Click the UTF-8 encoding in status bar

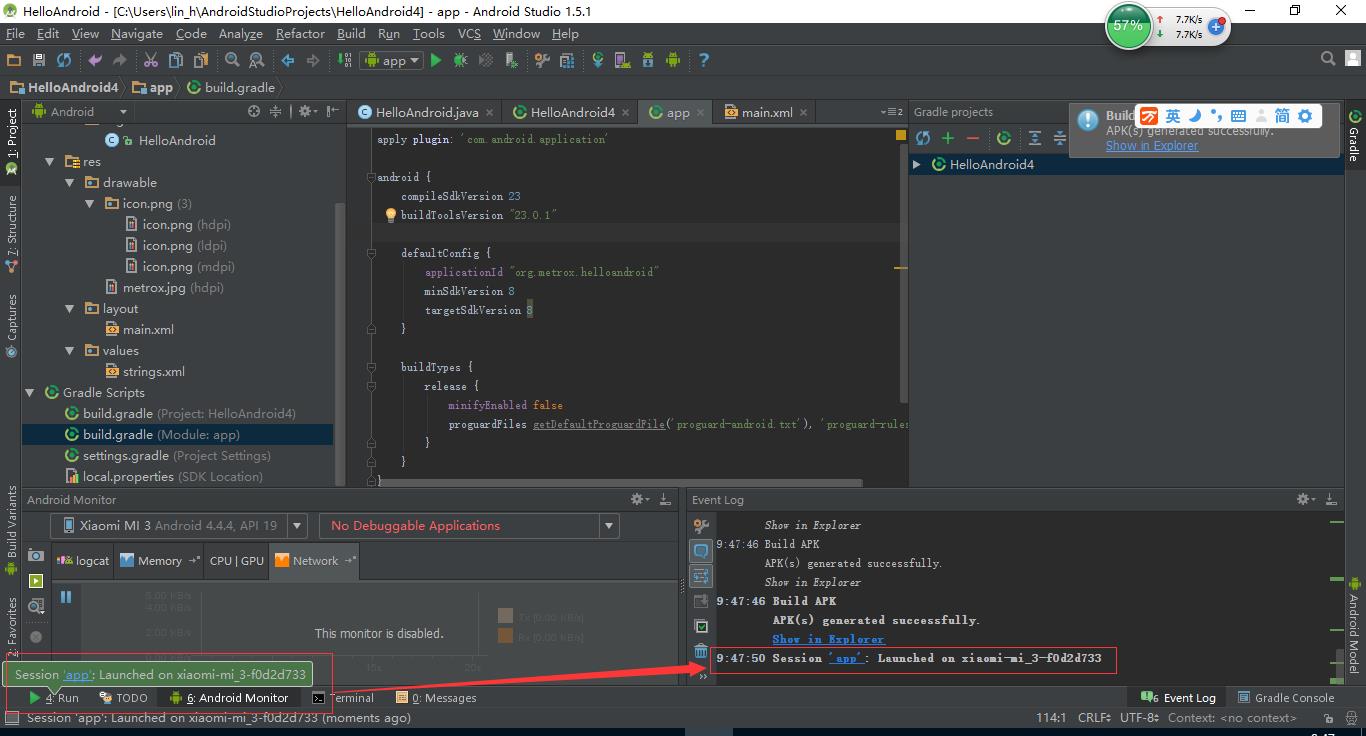1139,718
